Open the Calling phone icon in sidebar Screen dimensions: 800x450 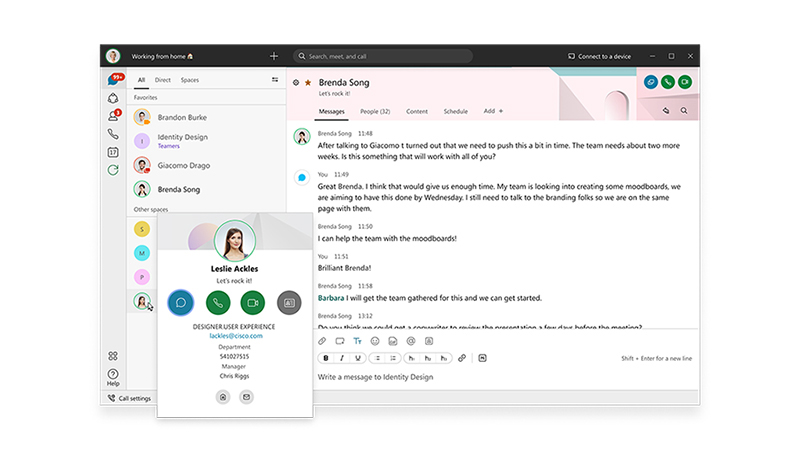pyautogui.click(x=113, y=134)
